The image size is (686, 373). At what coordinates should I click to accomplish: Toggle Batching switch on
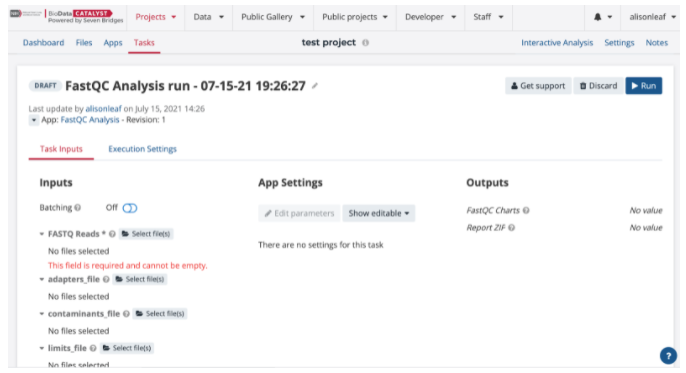(130, 208)
